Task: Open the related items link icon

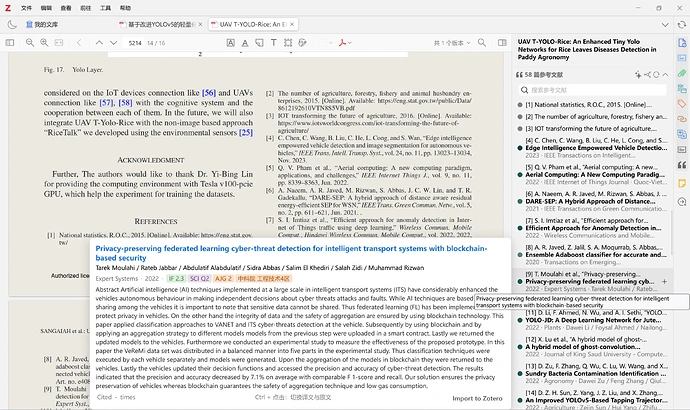Action: pos(682,119)
